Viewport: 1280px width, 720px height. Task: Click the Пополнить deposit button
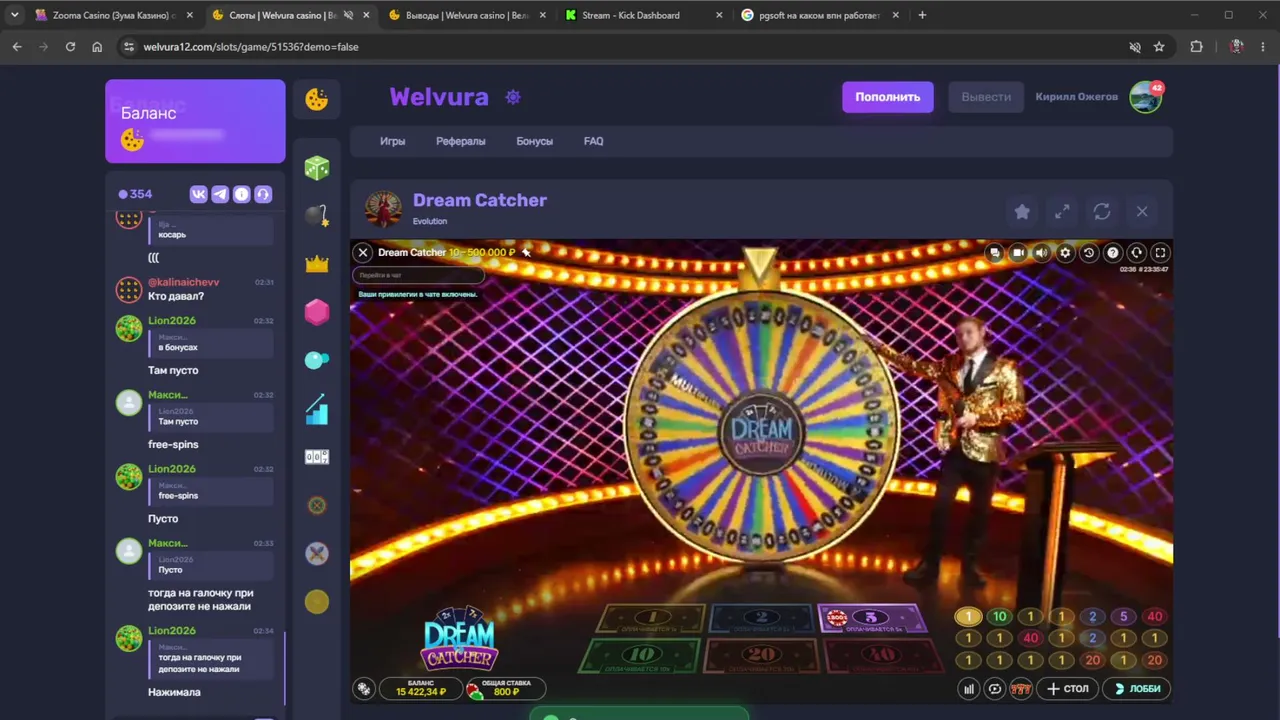888,97
